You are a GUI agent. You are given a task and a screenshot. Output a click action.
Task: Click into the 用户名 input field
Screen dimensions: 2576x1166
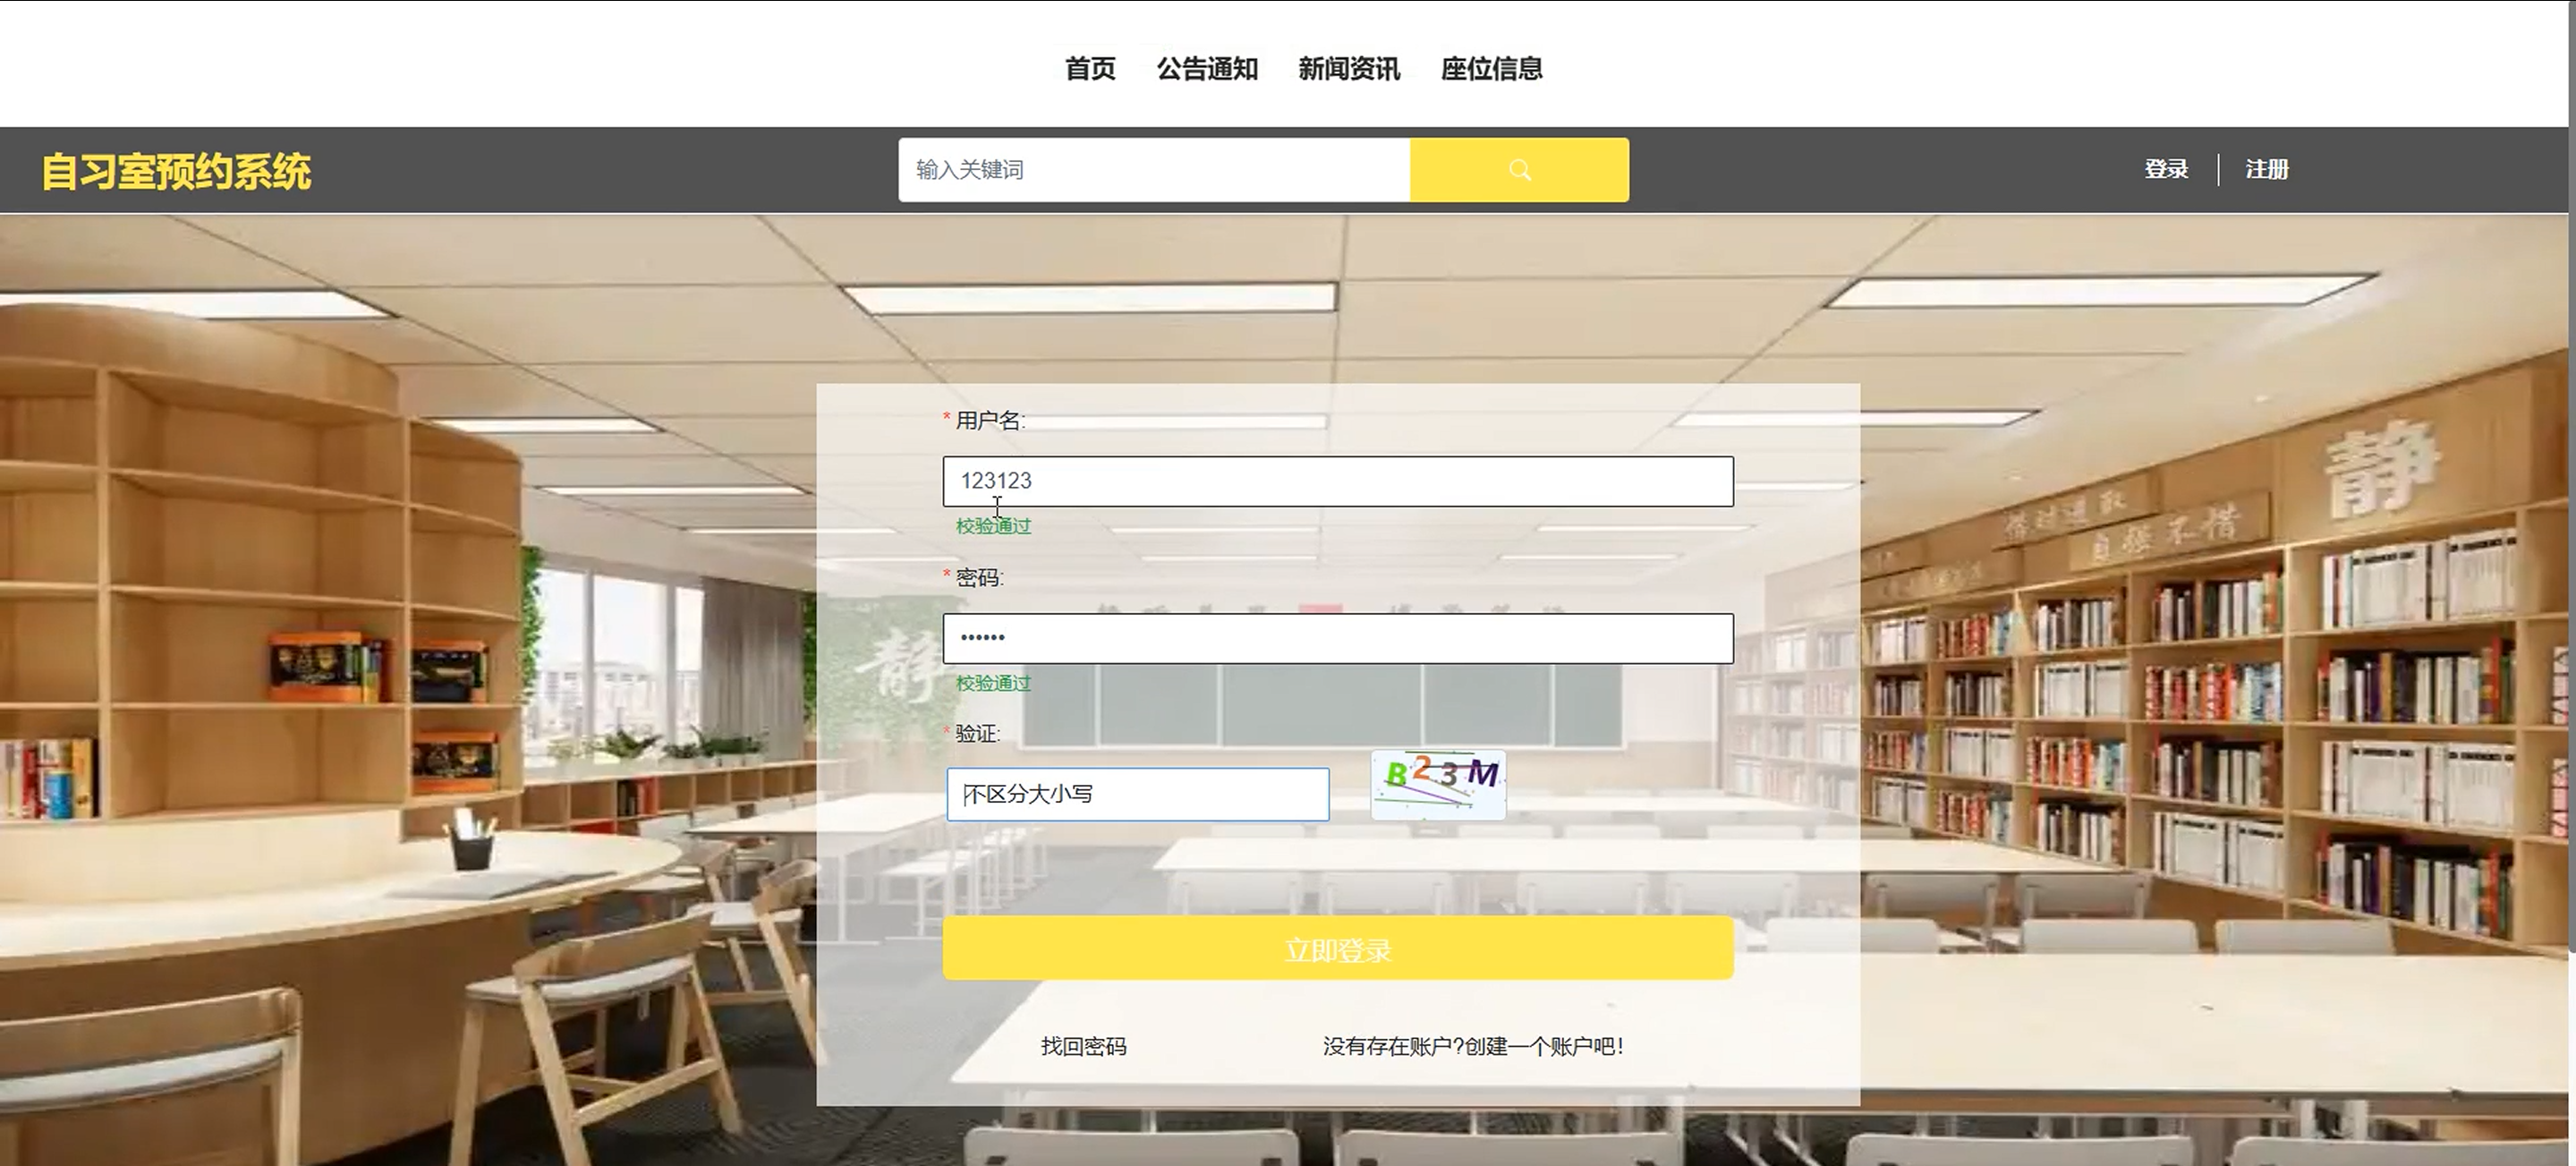(1337, 481)
